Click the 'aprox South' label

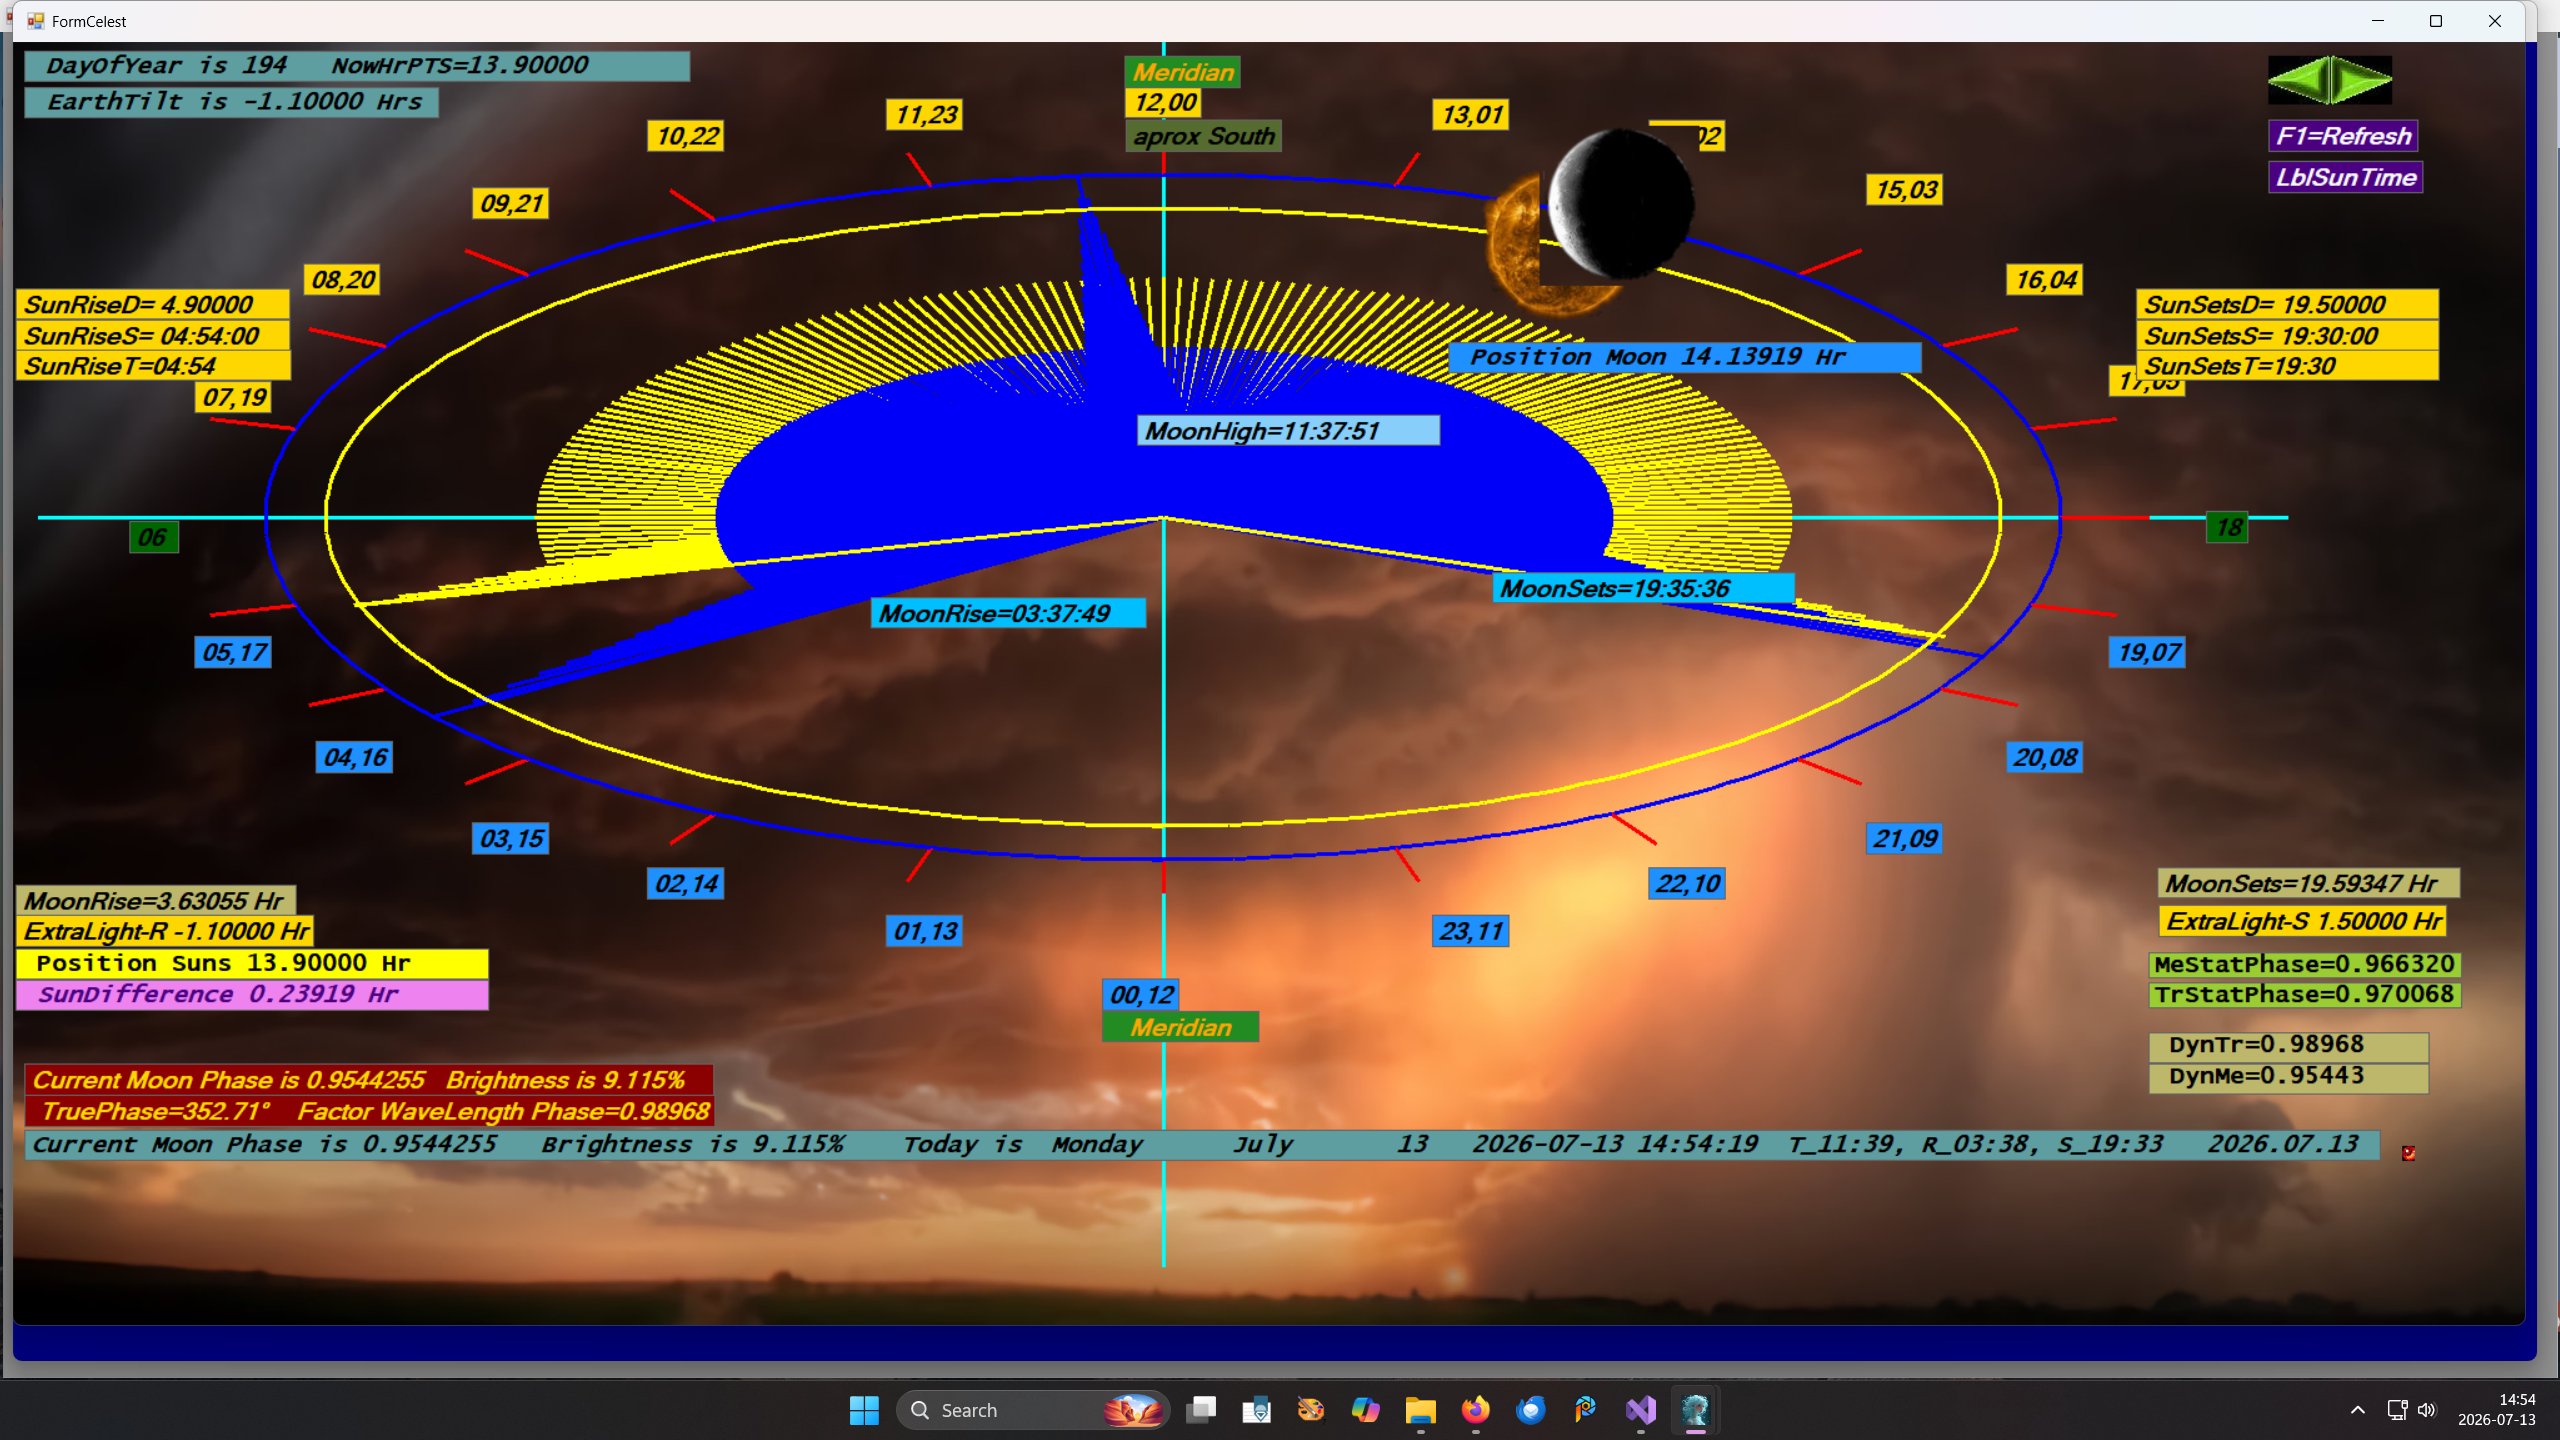click(1204, 136)
